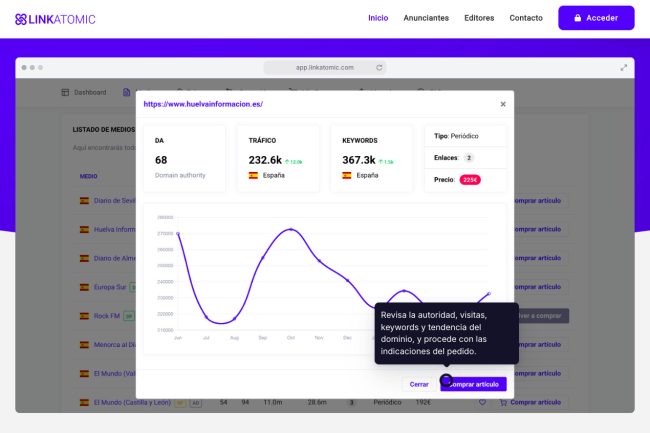The image size is (650, 433).
Task: Click the Spain flag under Keywords
Action: [x=347, y=175]
